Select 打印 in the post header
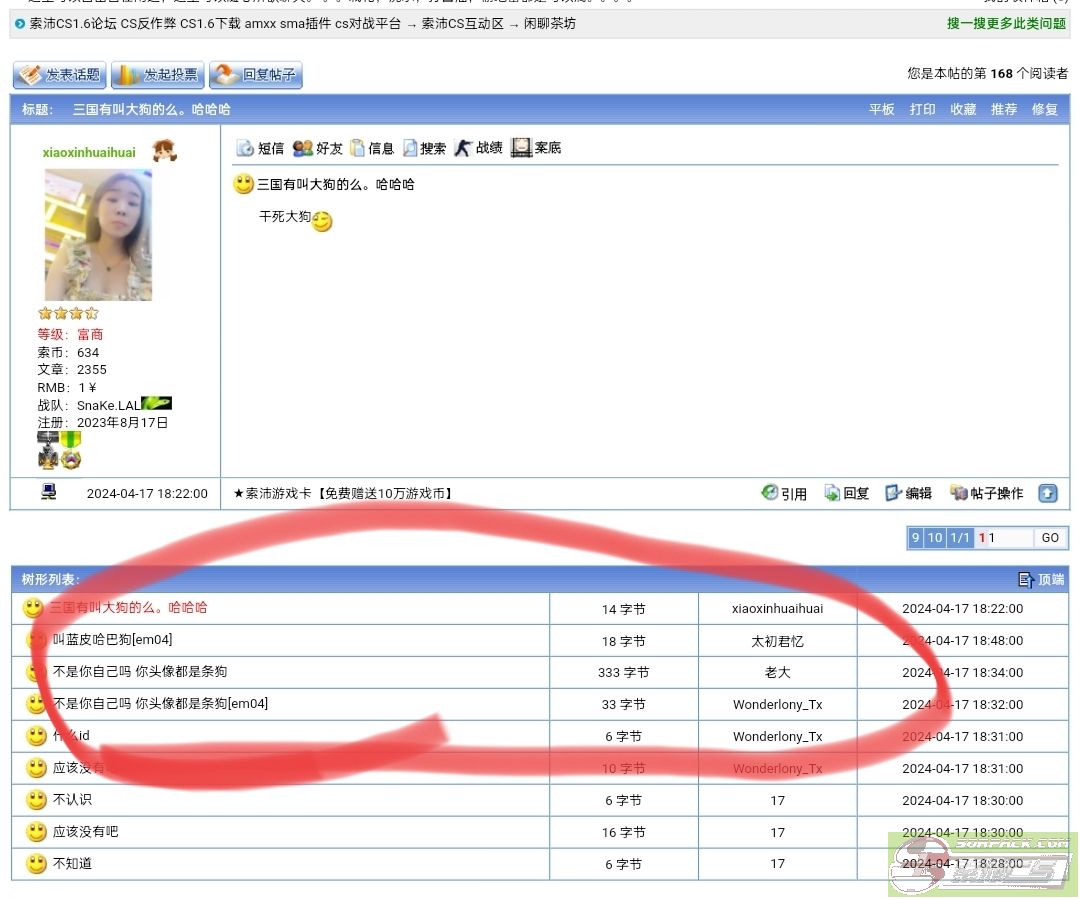 click(922, 109)
